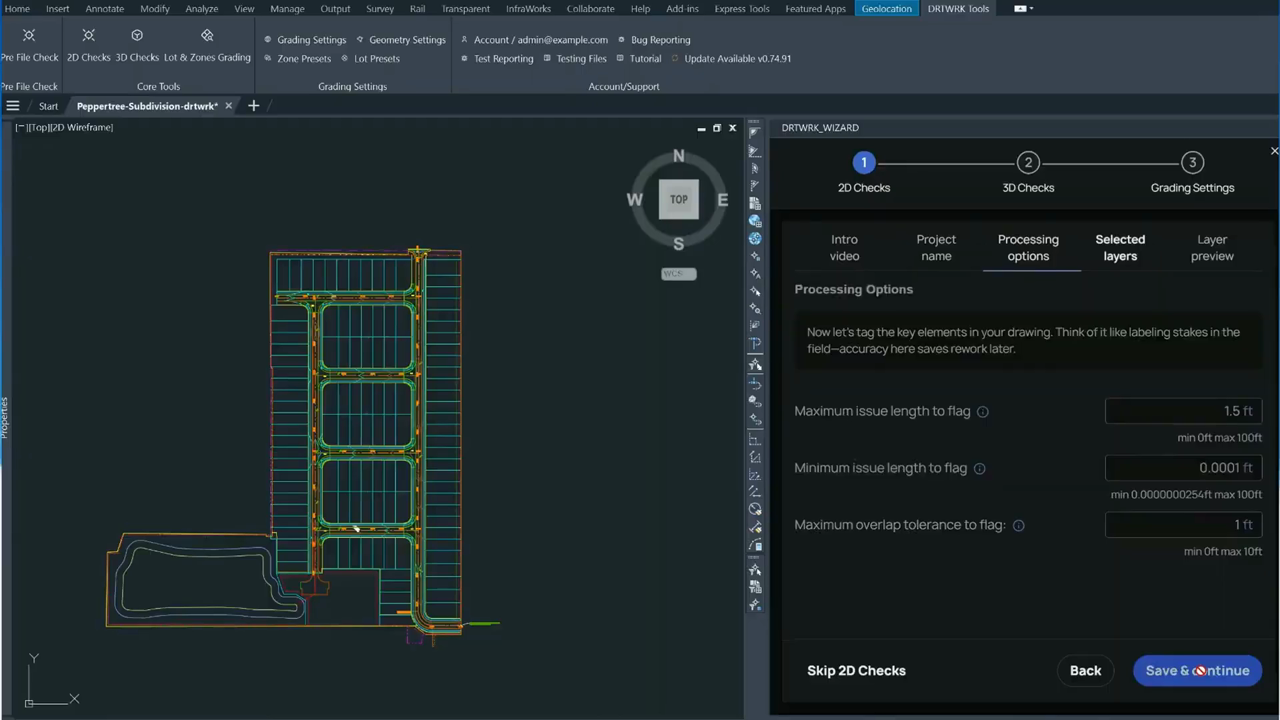Show info for Maximum overlap tolerance
The height and width of the screenshot is (720, 1280).
pyautogui.click(x=1019, y=526)
